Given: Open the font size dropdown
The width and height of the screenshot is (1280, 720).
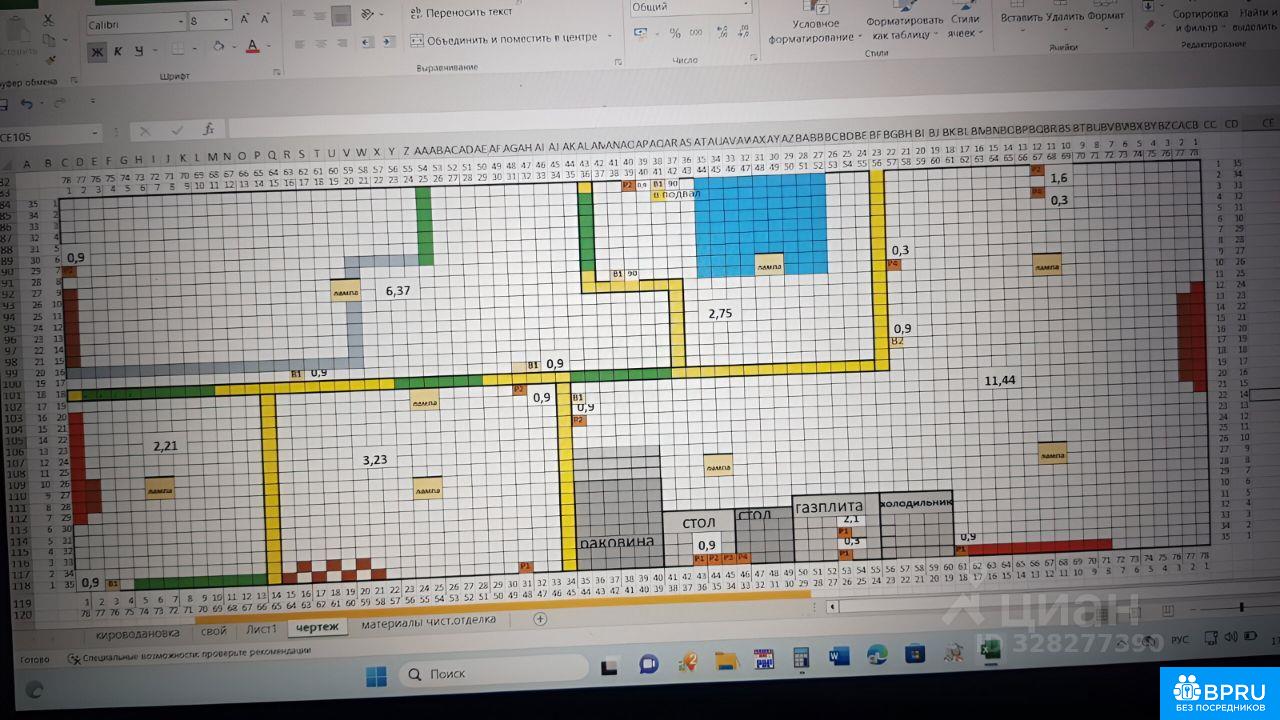Looking at the screenshot, I should coord(227,21).
